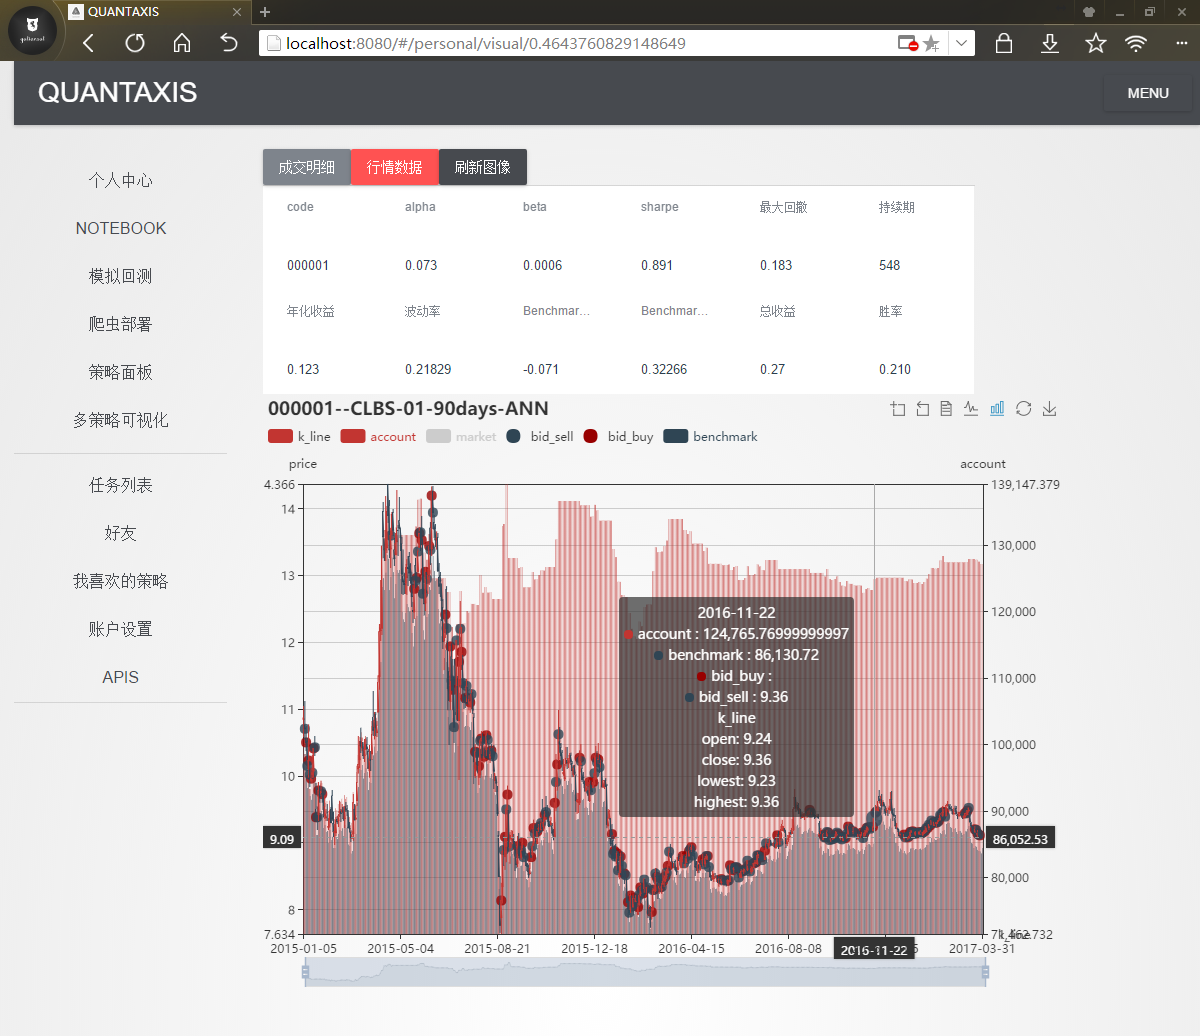The image size is (1200, 1036).
Task: Click the 刷新图像 button
Action: pyautogui.click(x=483, y=167)
